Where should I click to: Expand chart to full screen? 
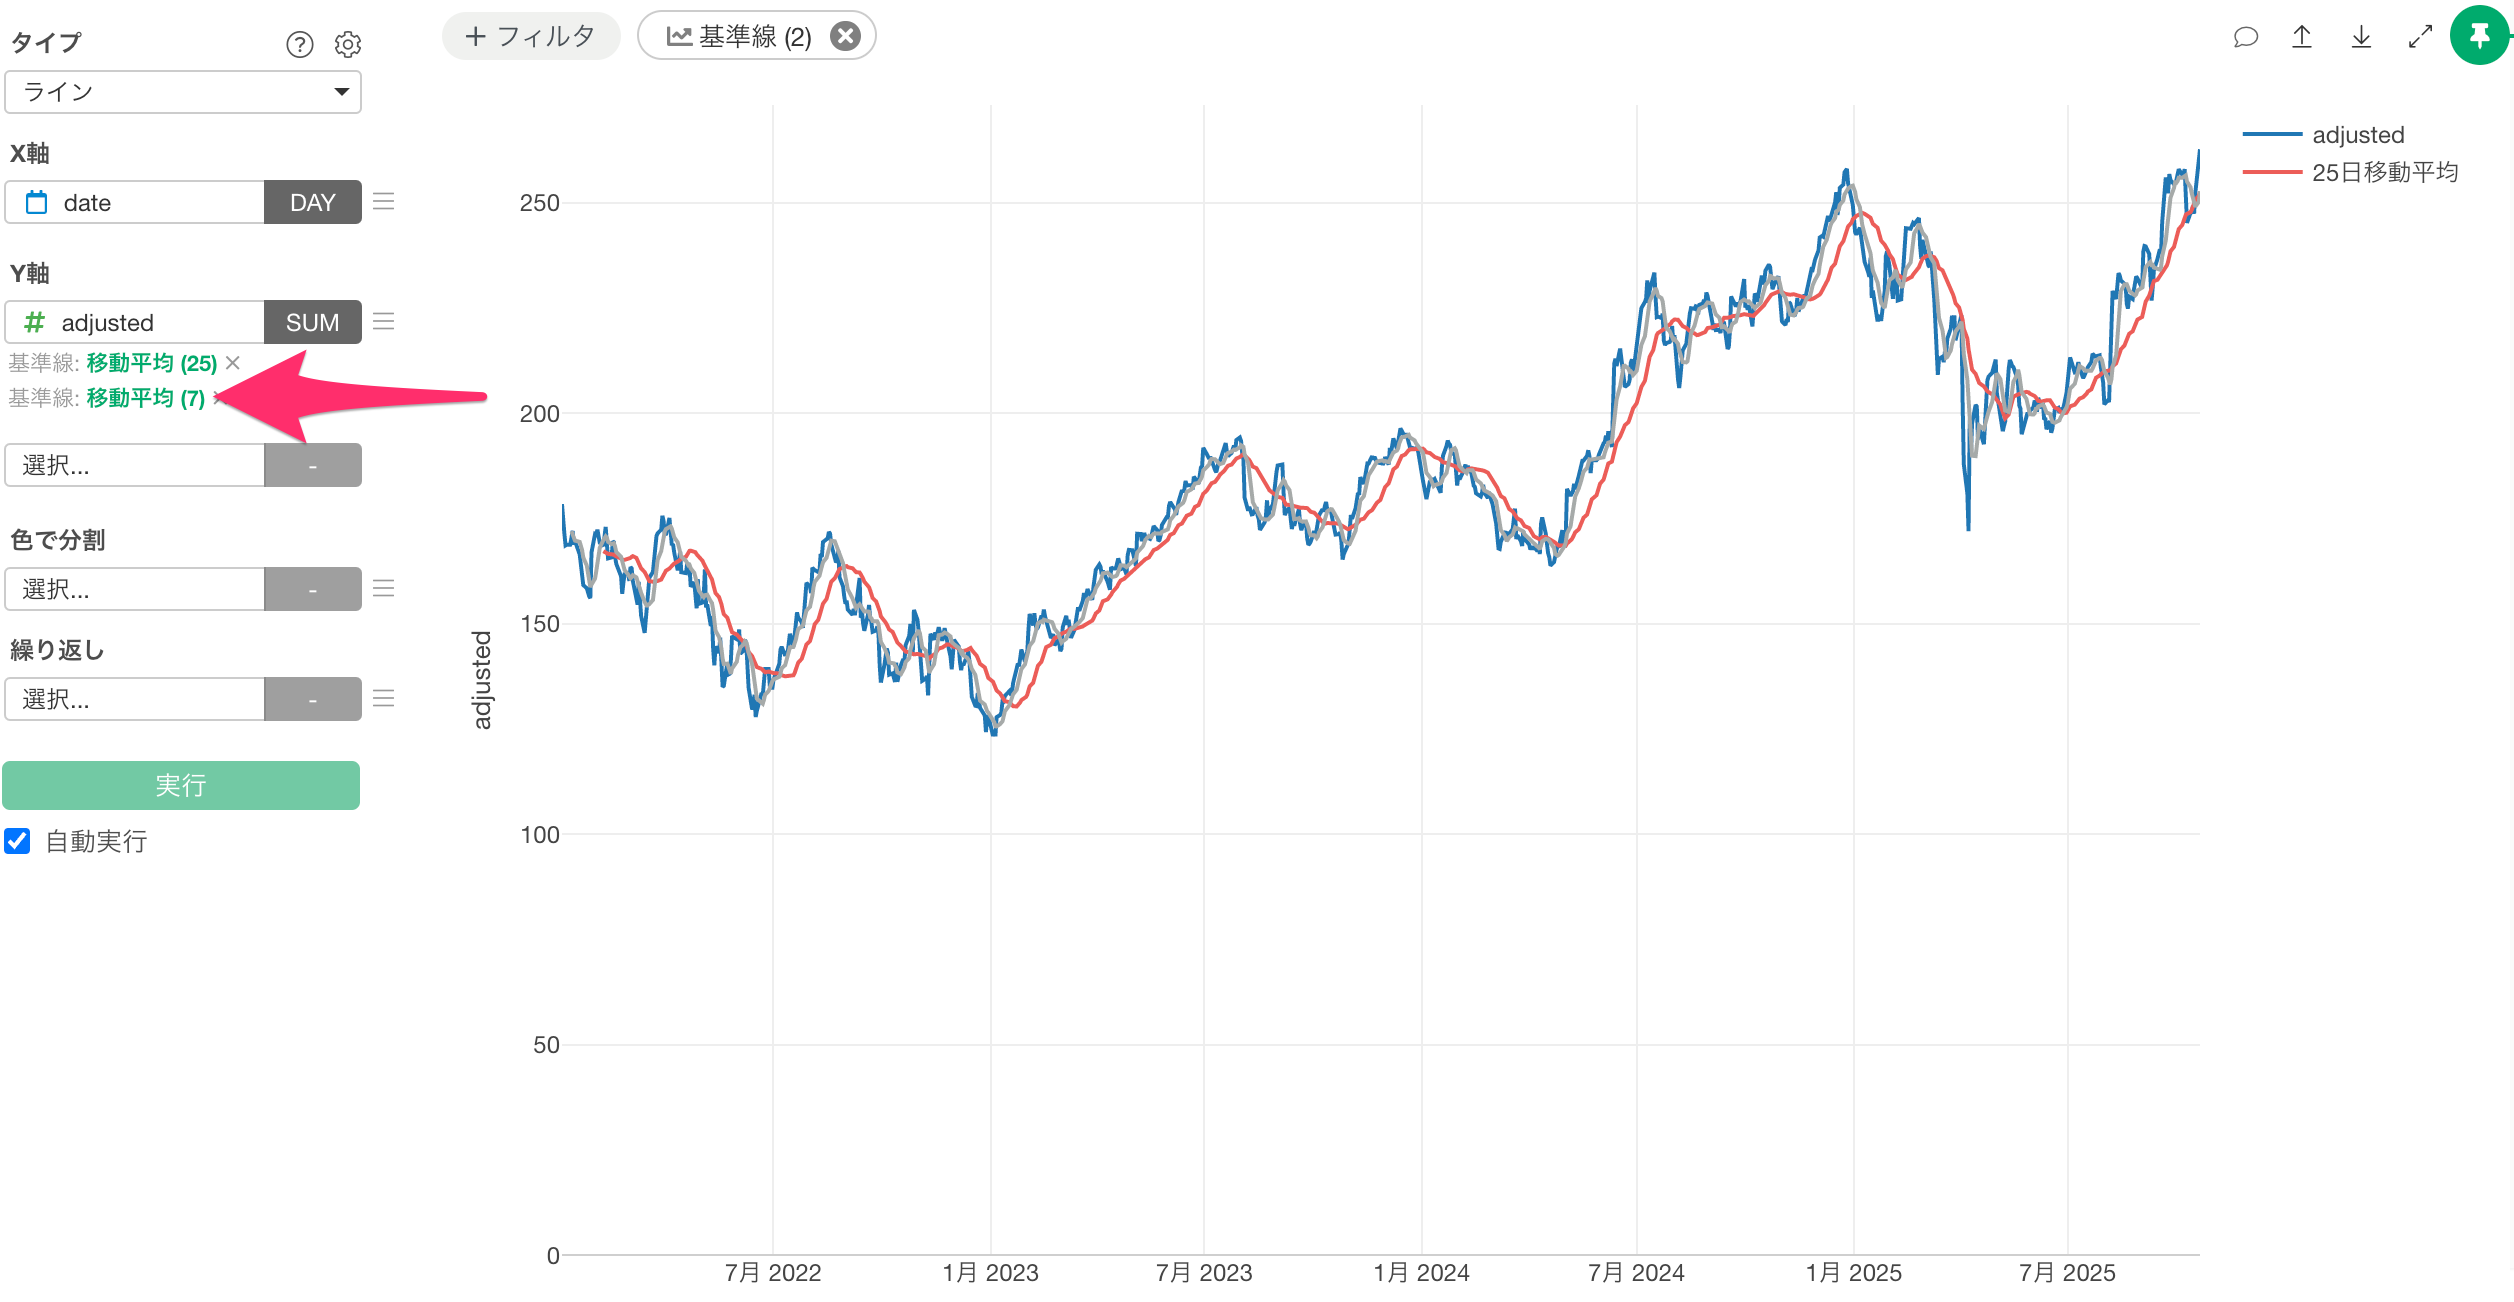point(2420,37)
